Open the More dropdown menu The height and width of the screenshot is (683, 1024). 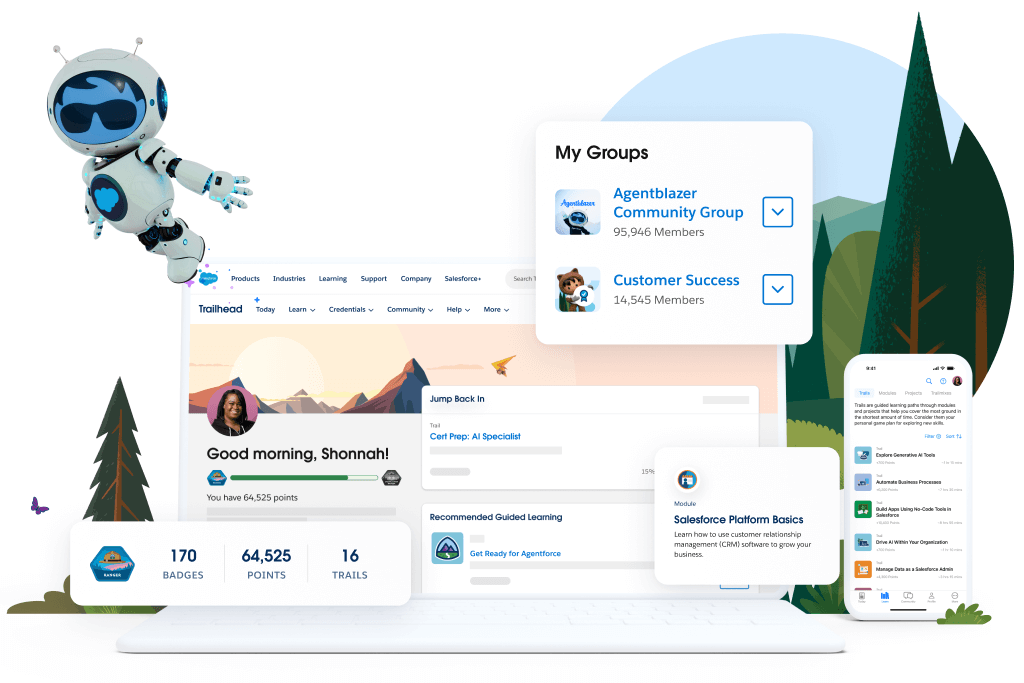pos(496,310)
